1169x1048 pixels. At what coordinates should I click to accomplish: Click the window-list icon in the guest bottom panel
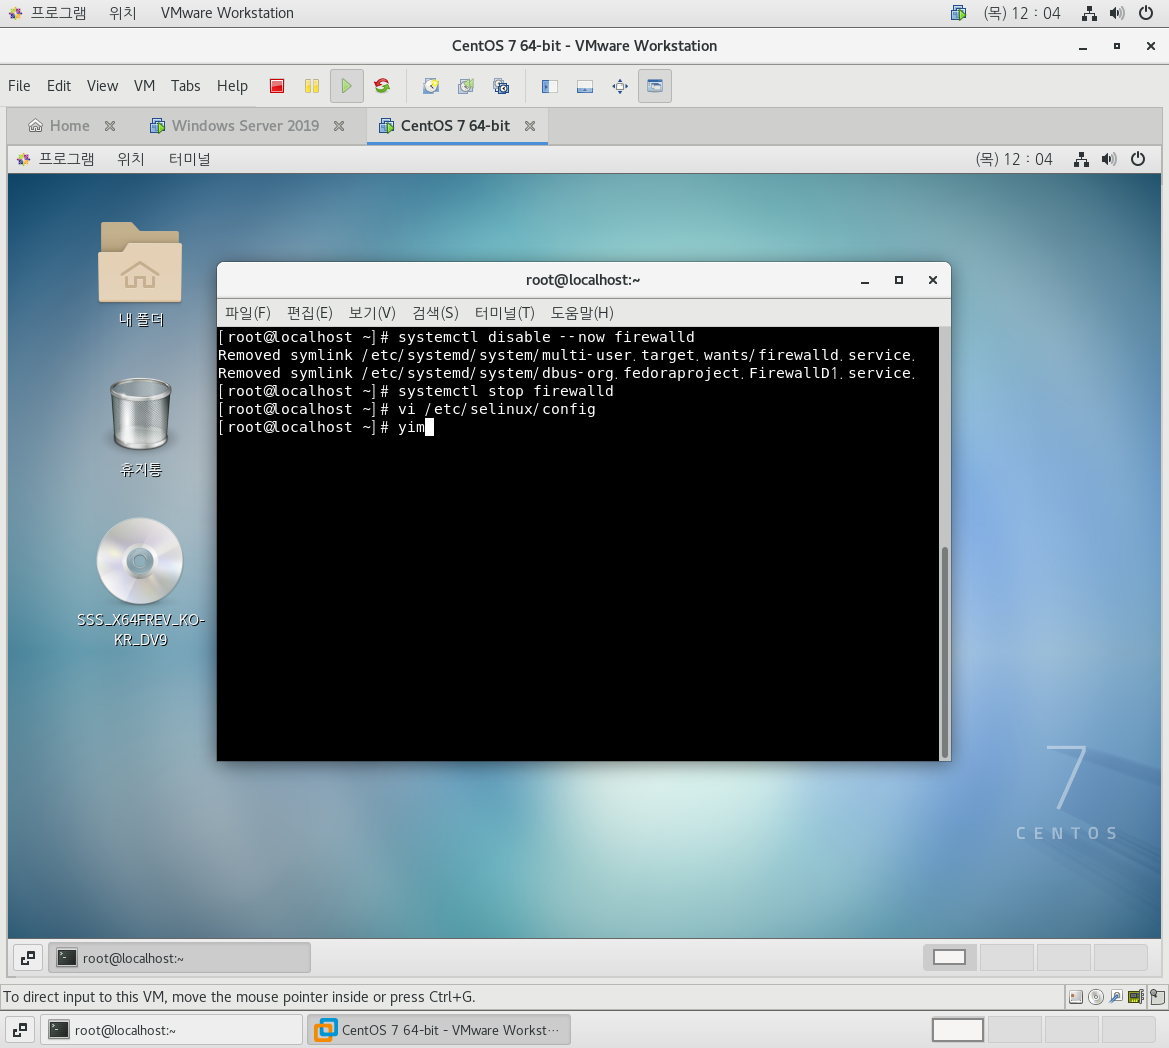point(28,958)
